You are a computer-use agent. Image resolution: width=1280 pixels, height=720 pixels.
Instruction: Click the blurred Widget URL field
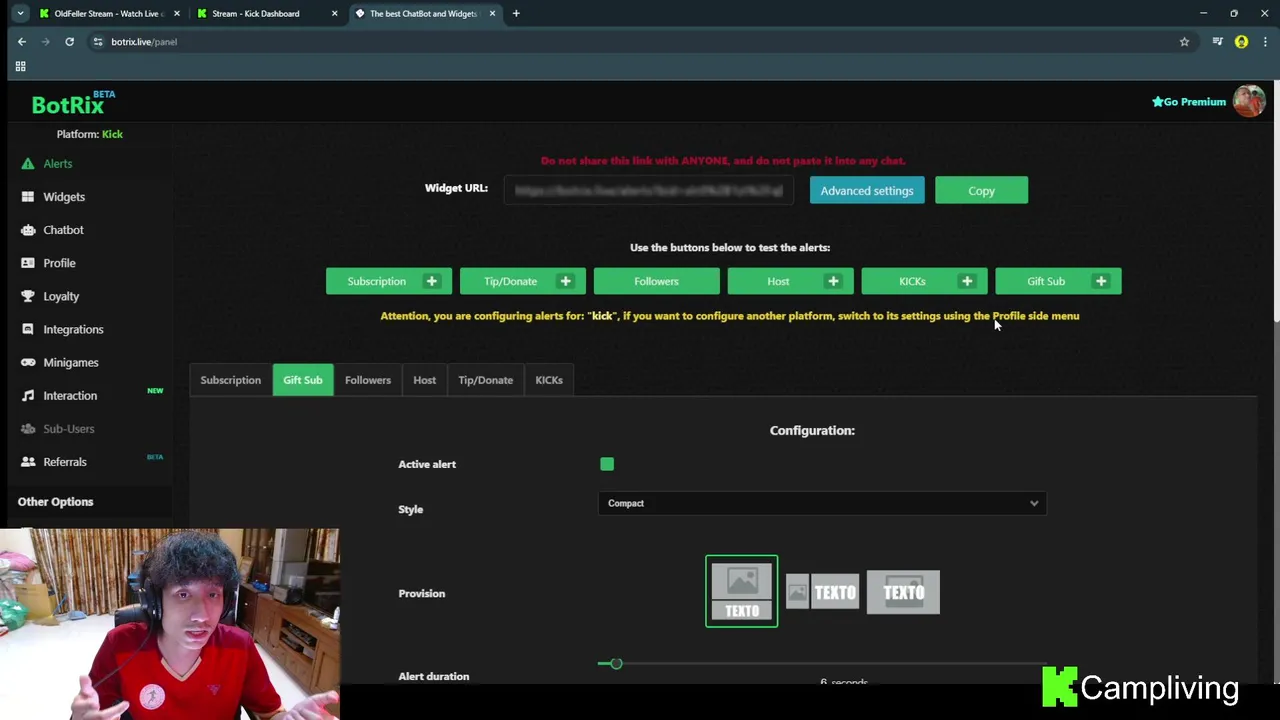pyautogui.click(x=648, y=190)
